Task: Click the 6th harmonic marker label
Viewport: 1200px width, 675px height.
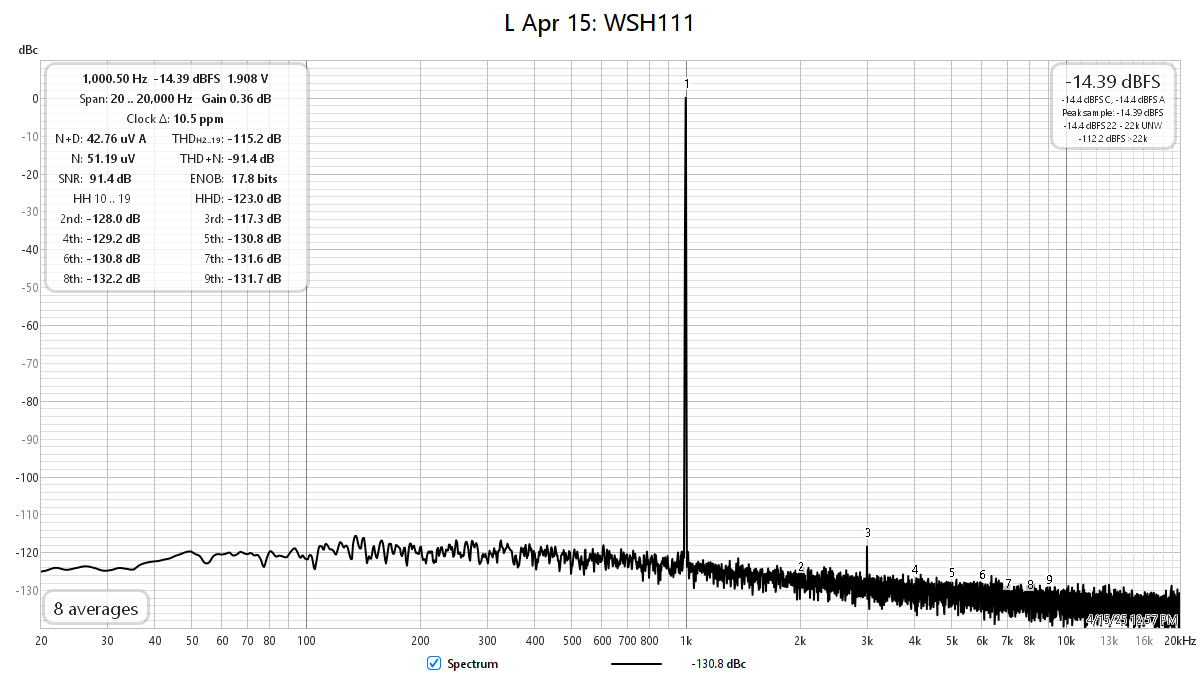Action: pyautogui.click(x=982, y=575)
